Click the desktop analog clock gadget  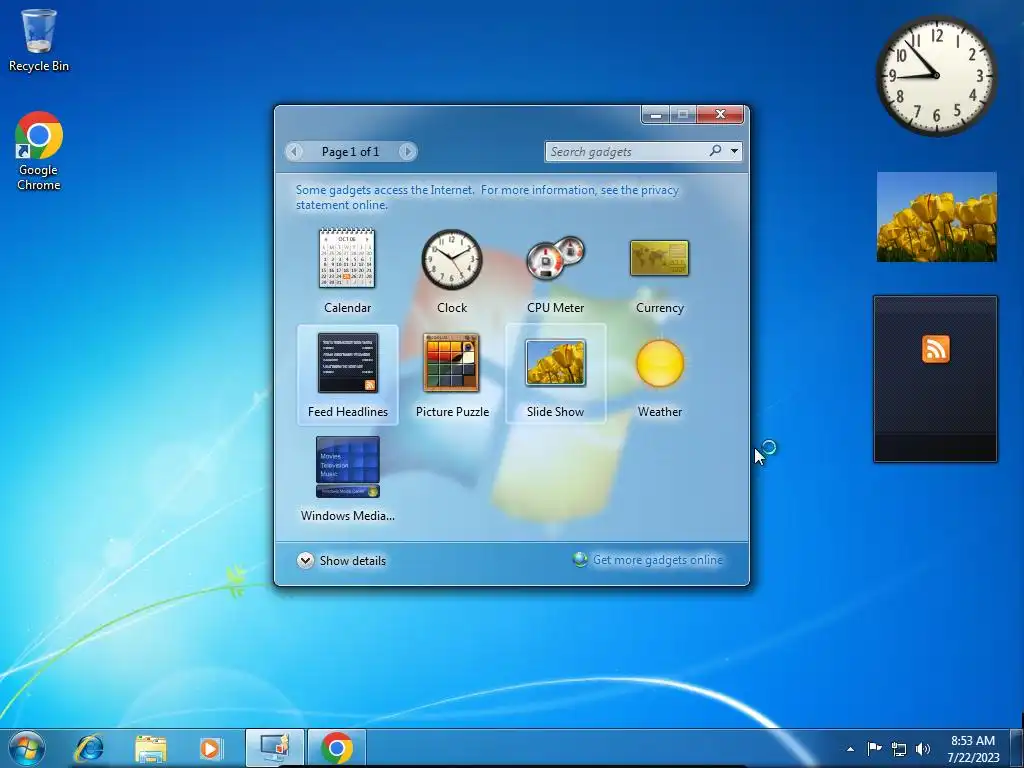coord(936,76)
